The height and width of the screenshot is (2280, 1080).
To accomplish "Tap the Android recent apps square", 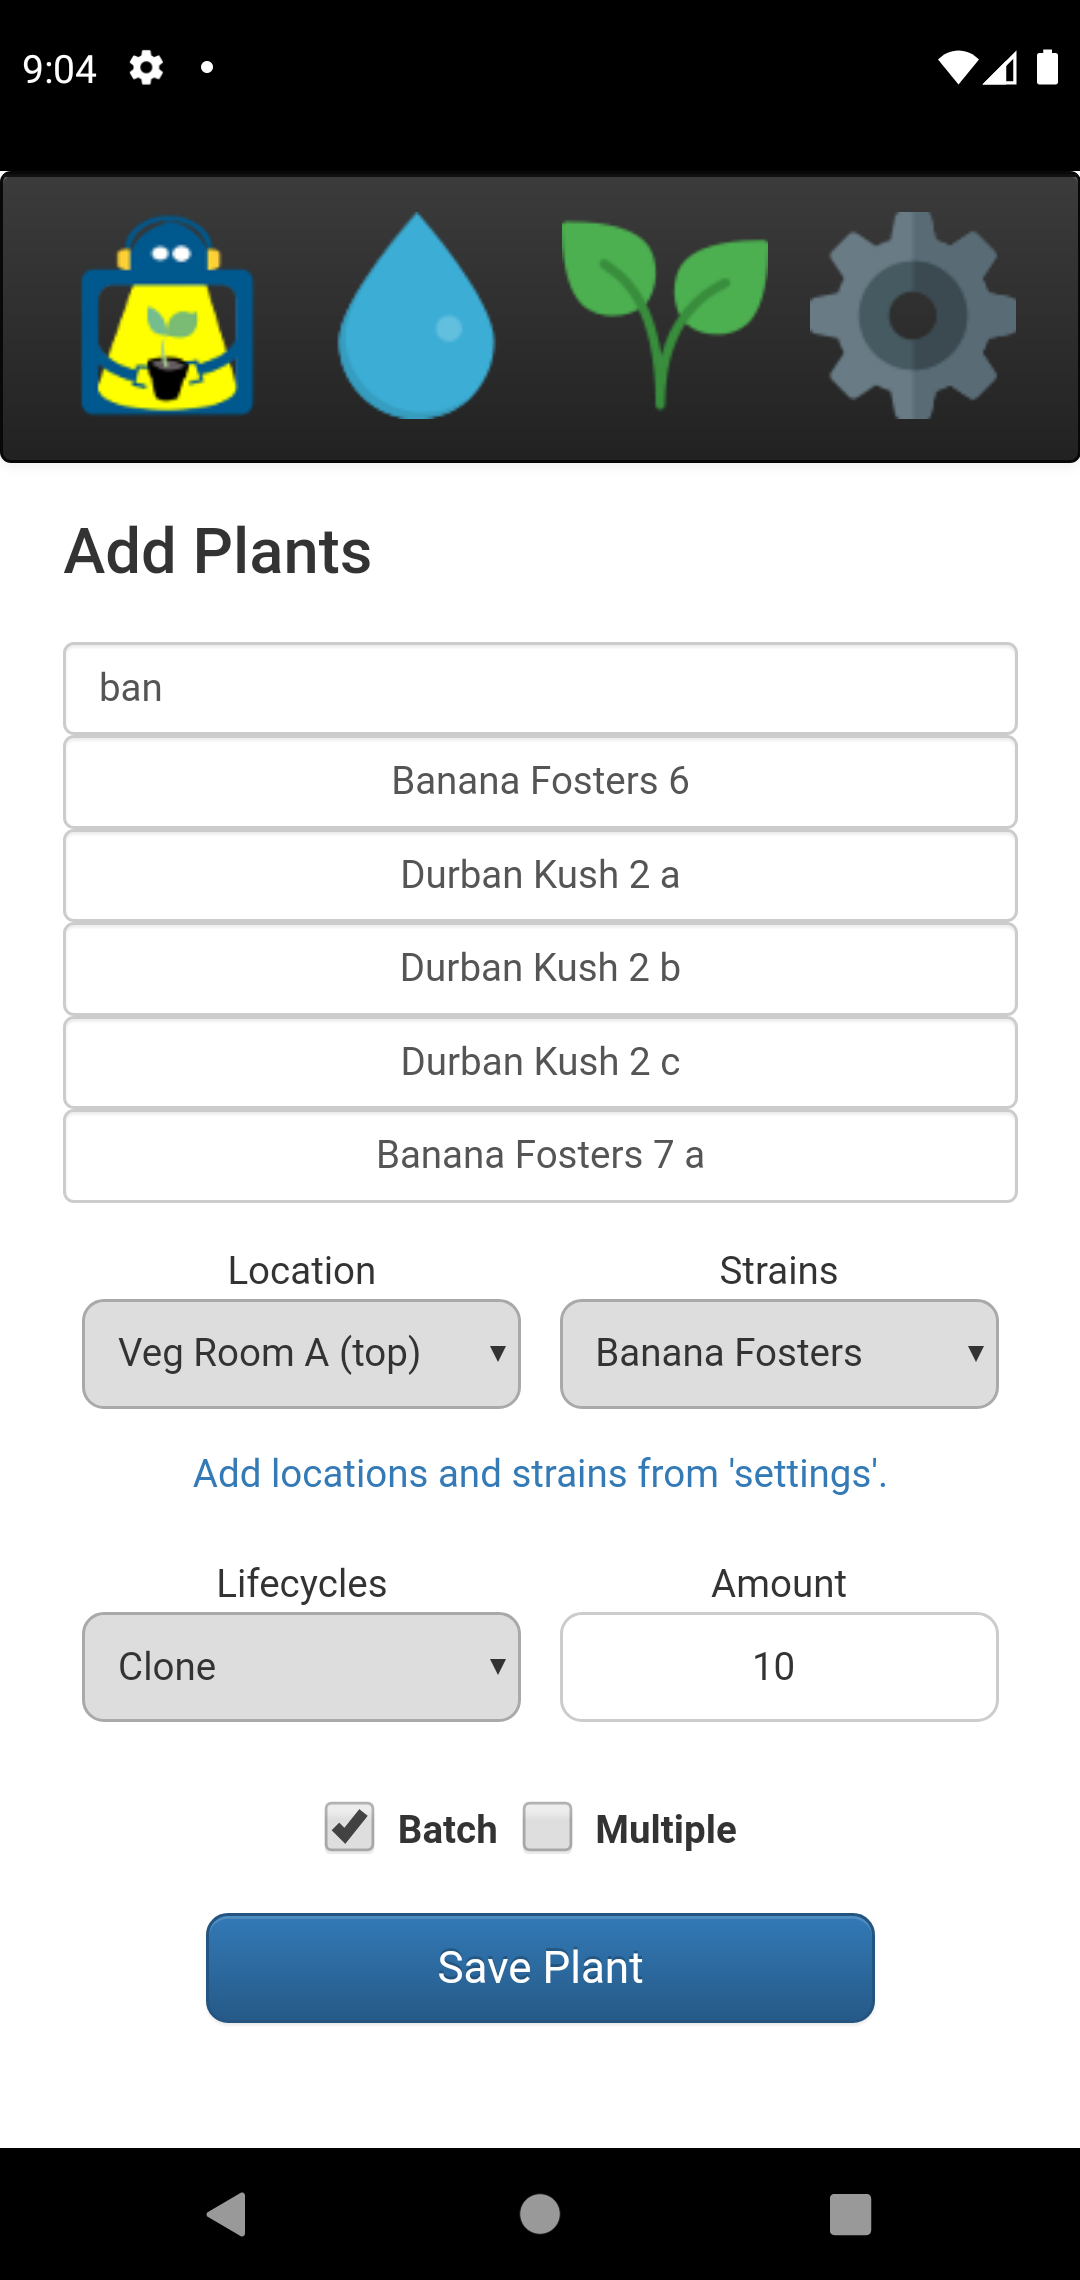I will (850, 2214).
